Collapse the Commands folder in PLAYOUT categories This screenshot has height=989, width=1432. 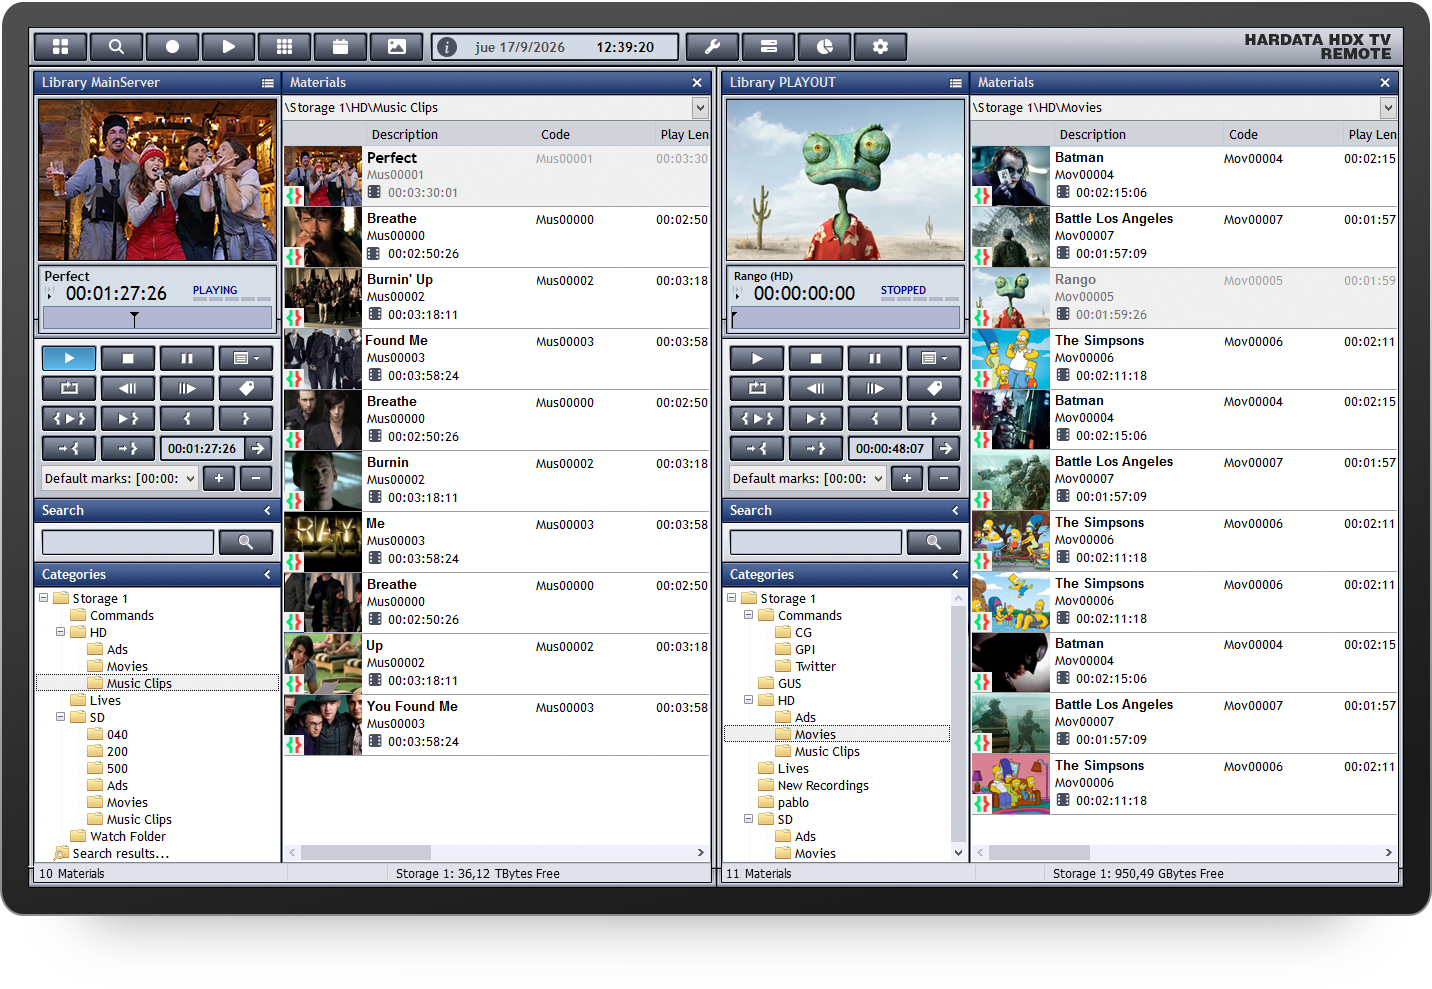pyautogui.click(x=749, y=615)
